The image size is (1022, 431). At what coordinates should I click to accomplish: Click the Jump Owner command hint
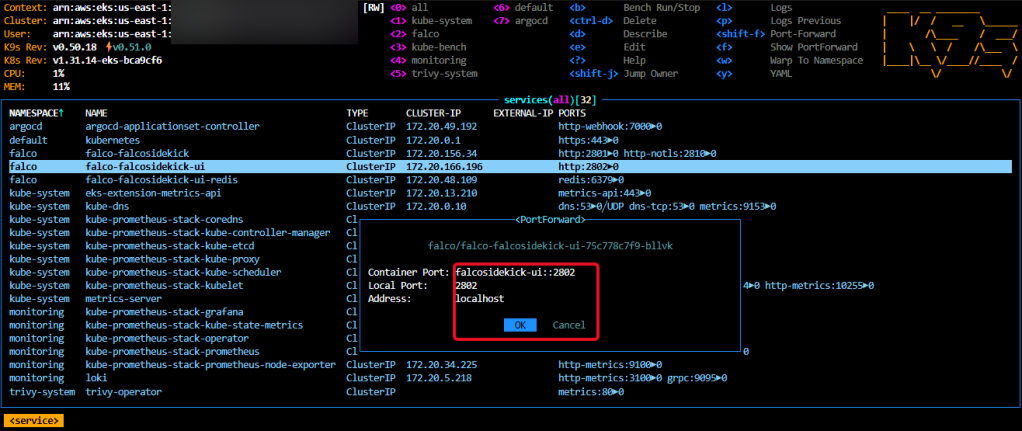(x=650, y=74)
